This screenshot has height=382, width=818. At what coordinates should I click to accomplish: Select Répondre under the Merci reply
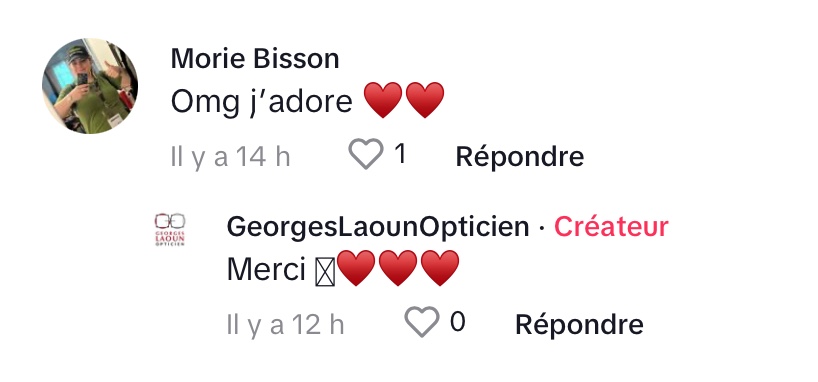click(579, 324)
